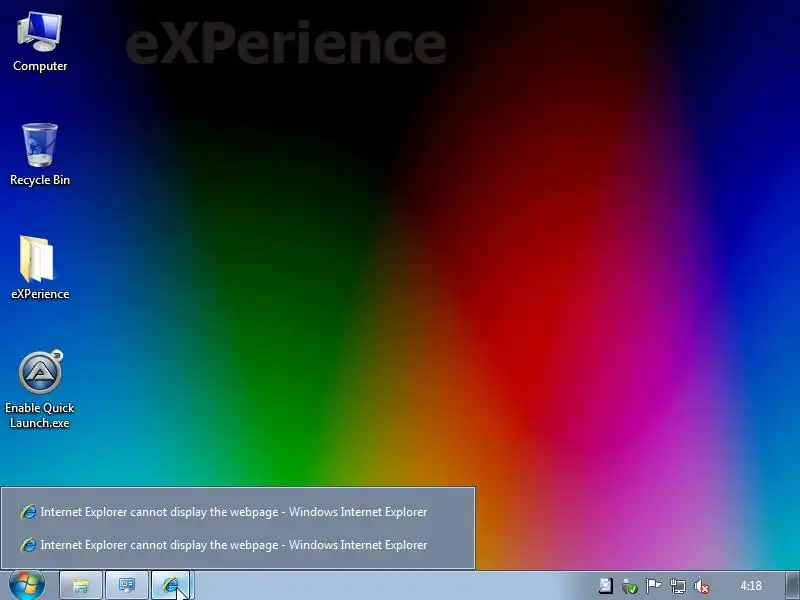Click the Internet Explorer taskbar button
The width and height of the screenshot is (800, 600).
(x=171, y=585)
